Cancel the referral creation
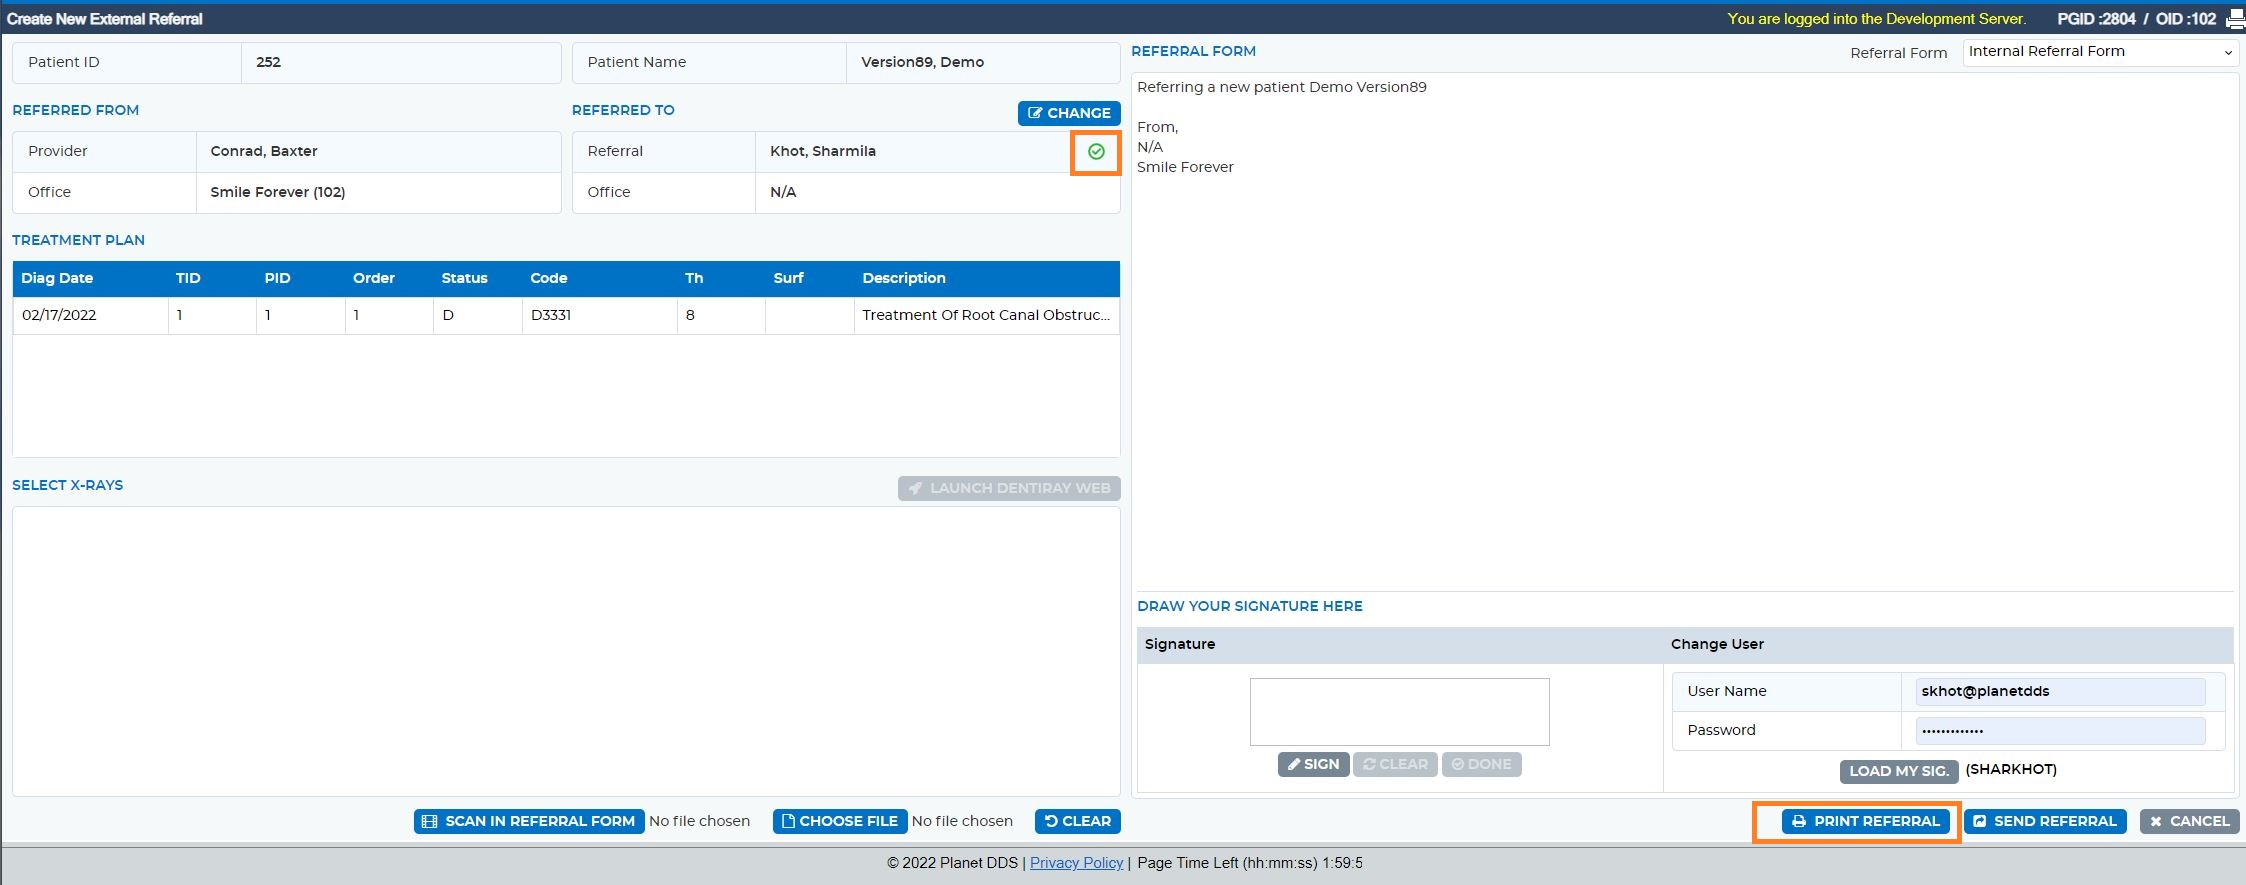 (2189, 821)
